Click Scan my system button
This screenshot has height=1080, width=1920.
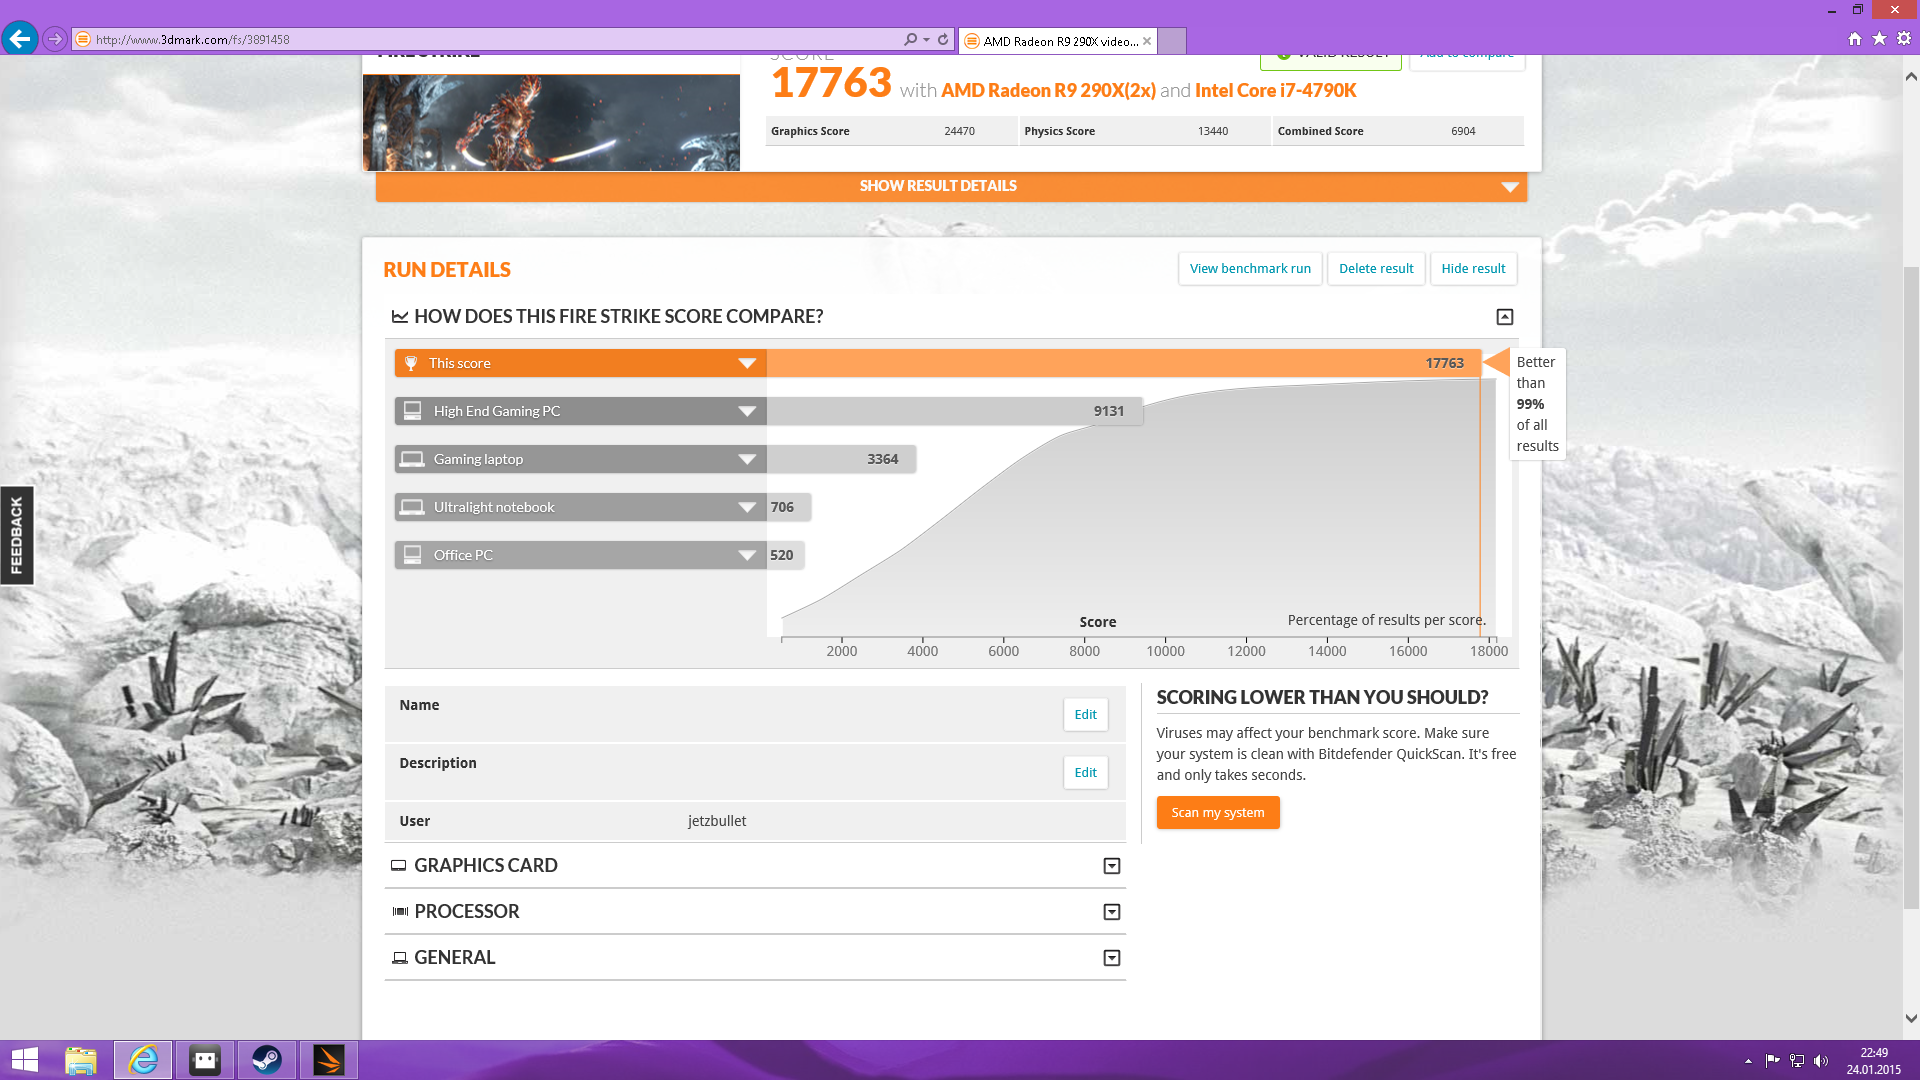[1218, 813]
